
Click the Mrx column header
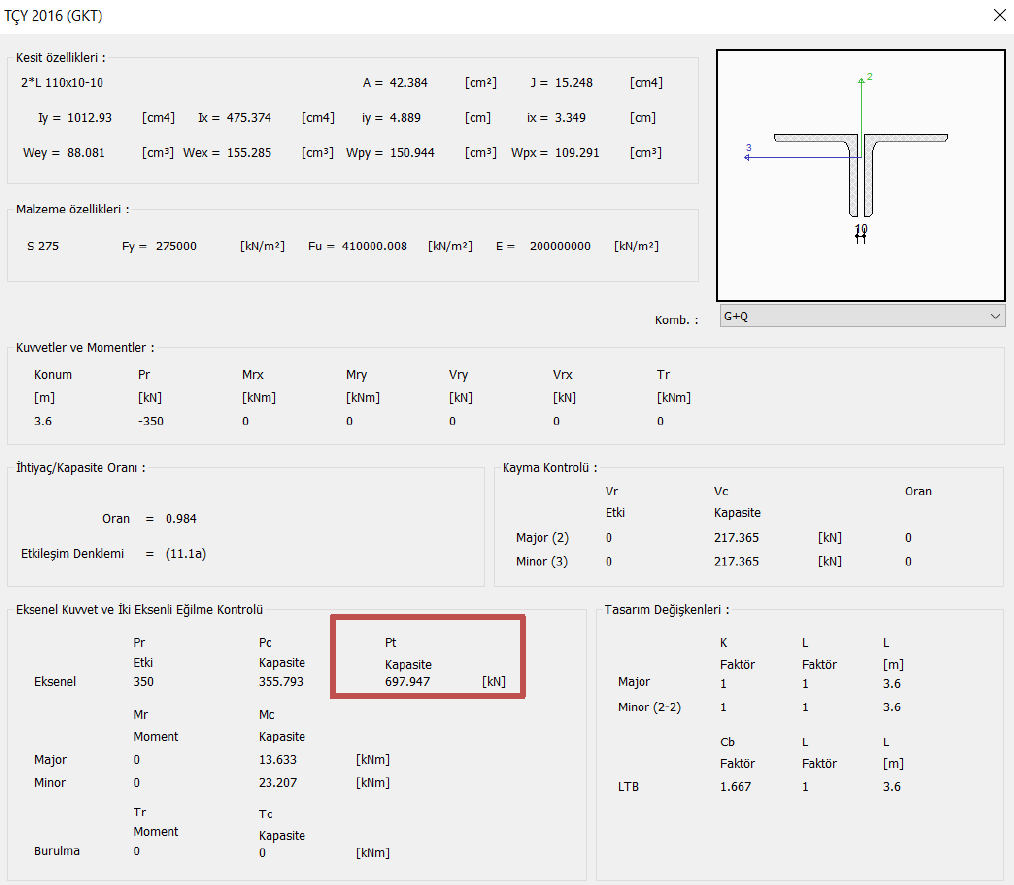[x=253, y=374]
